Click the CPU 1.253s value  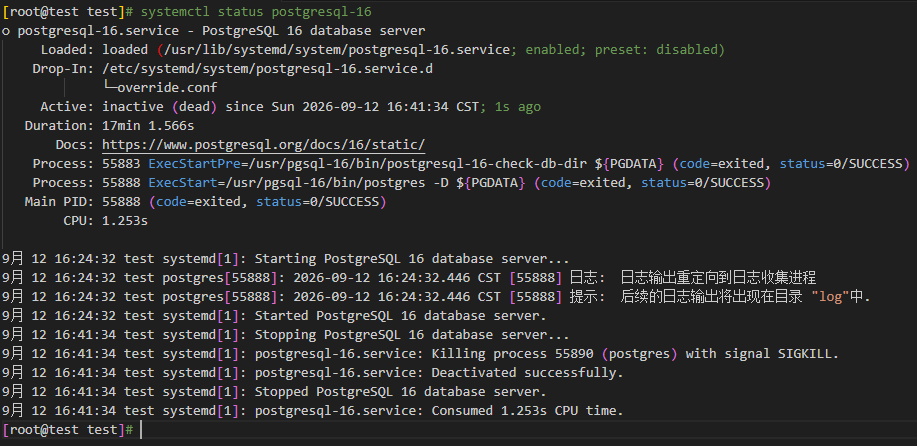[125, 221]
